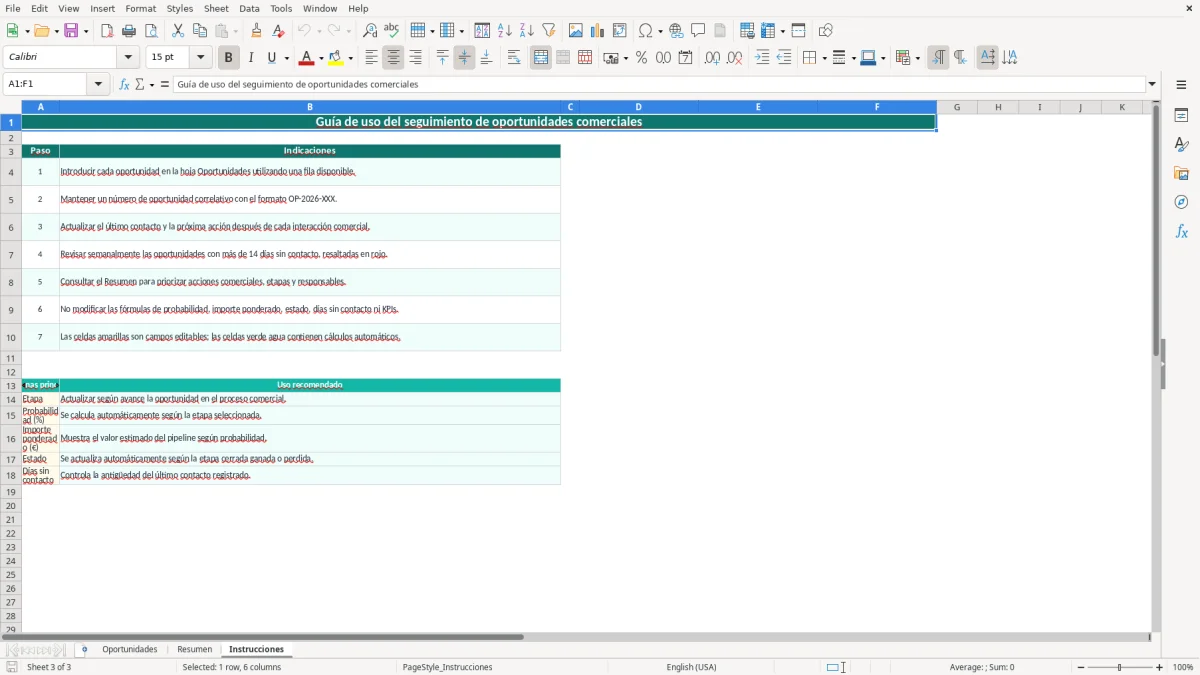The width and height of the screenshot is (1200, 675).
Task: Open sidebar Properties panel
Action: click(x=1182, y=116)
